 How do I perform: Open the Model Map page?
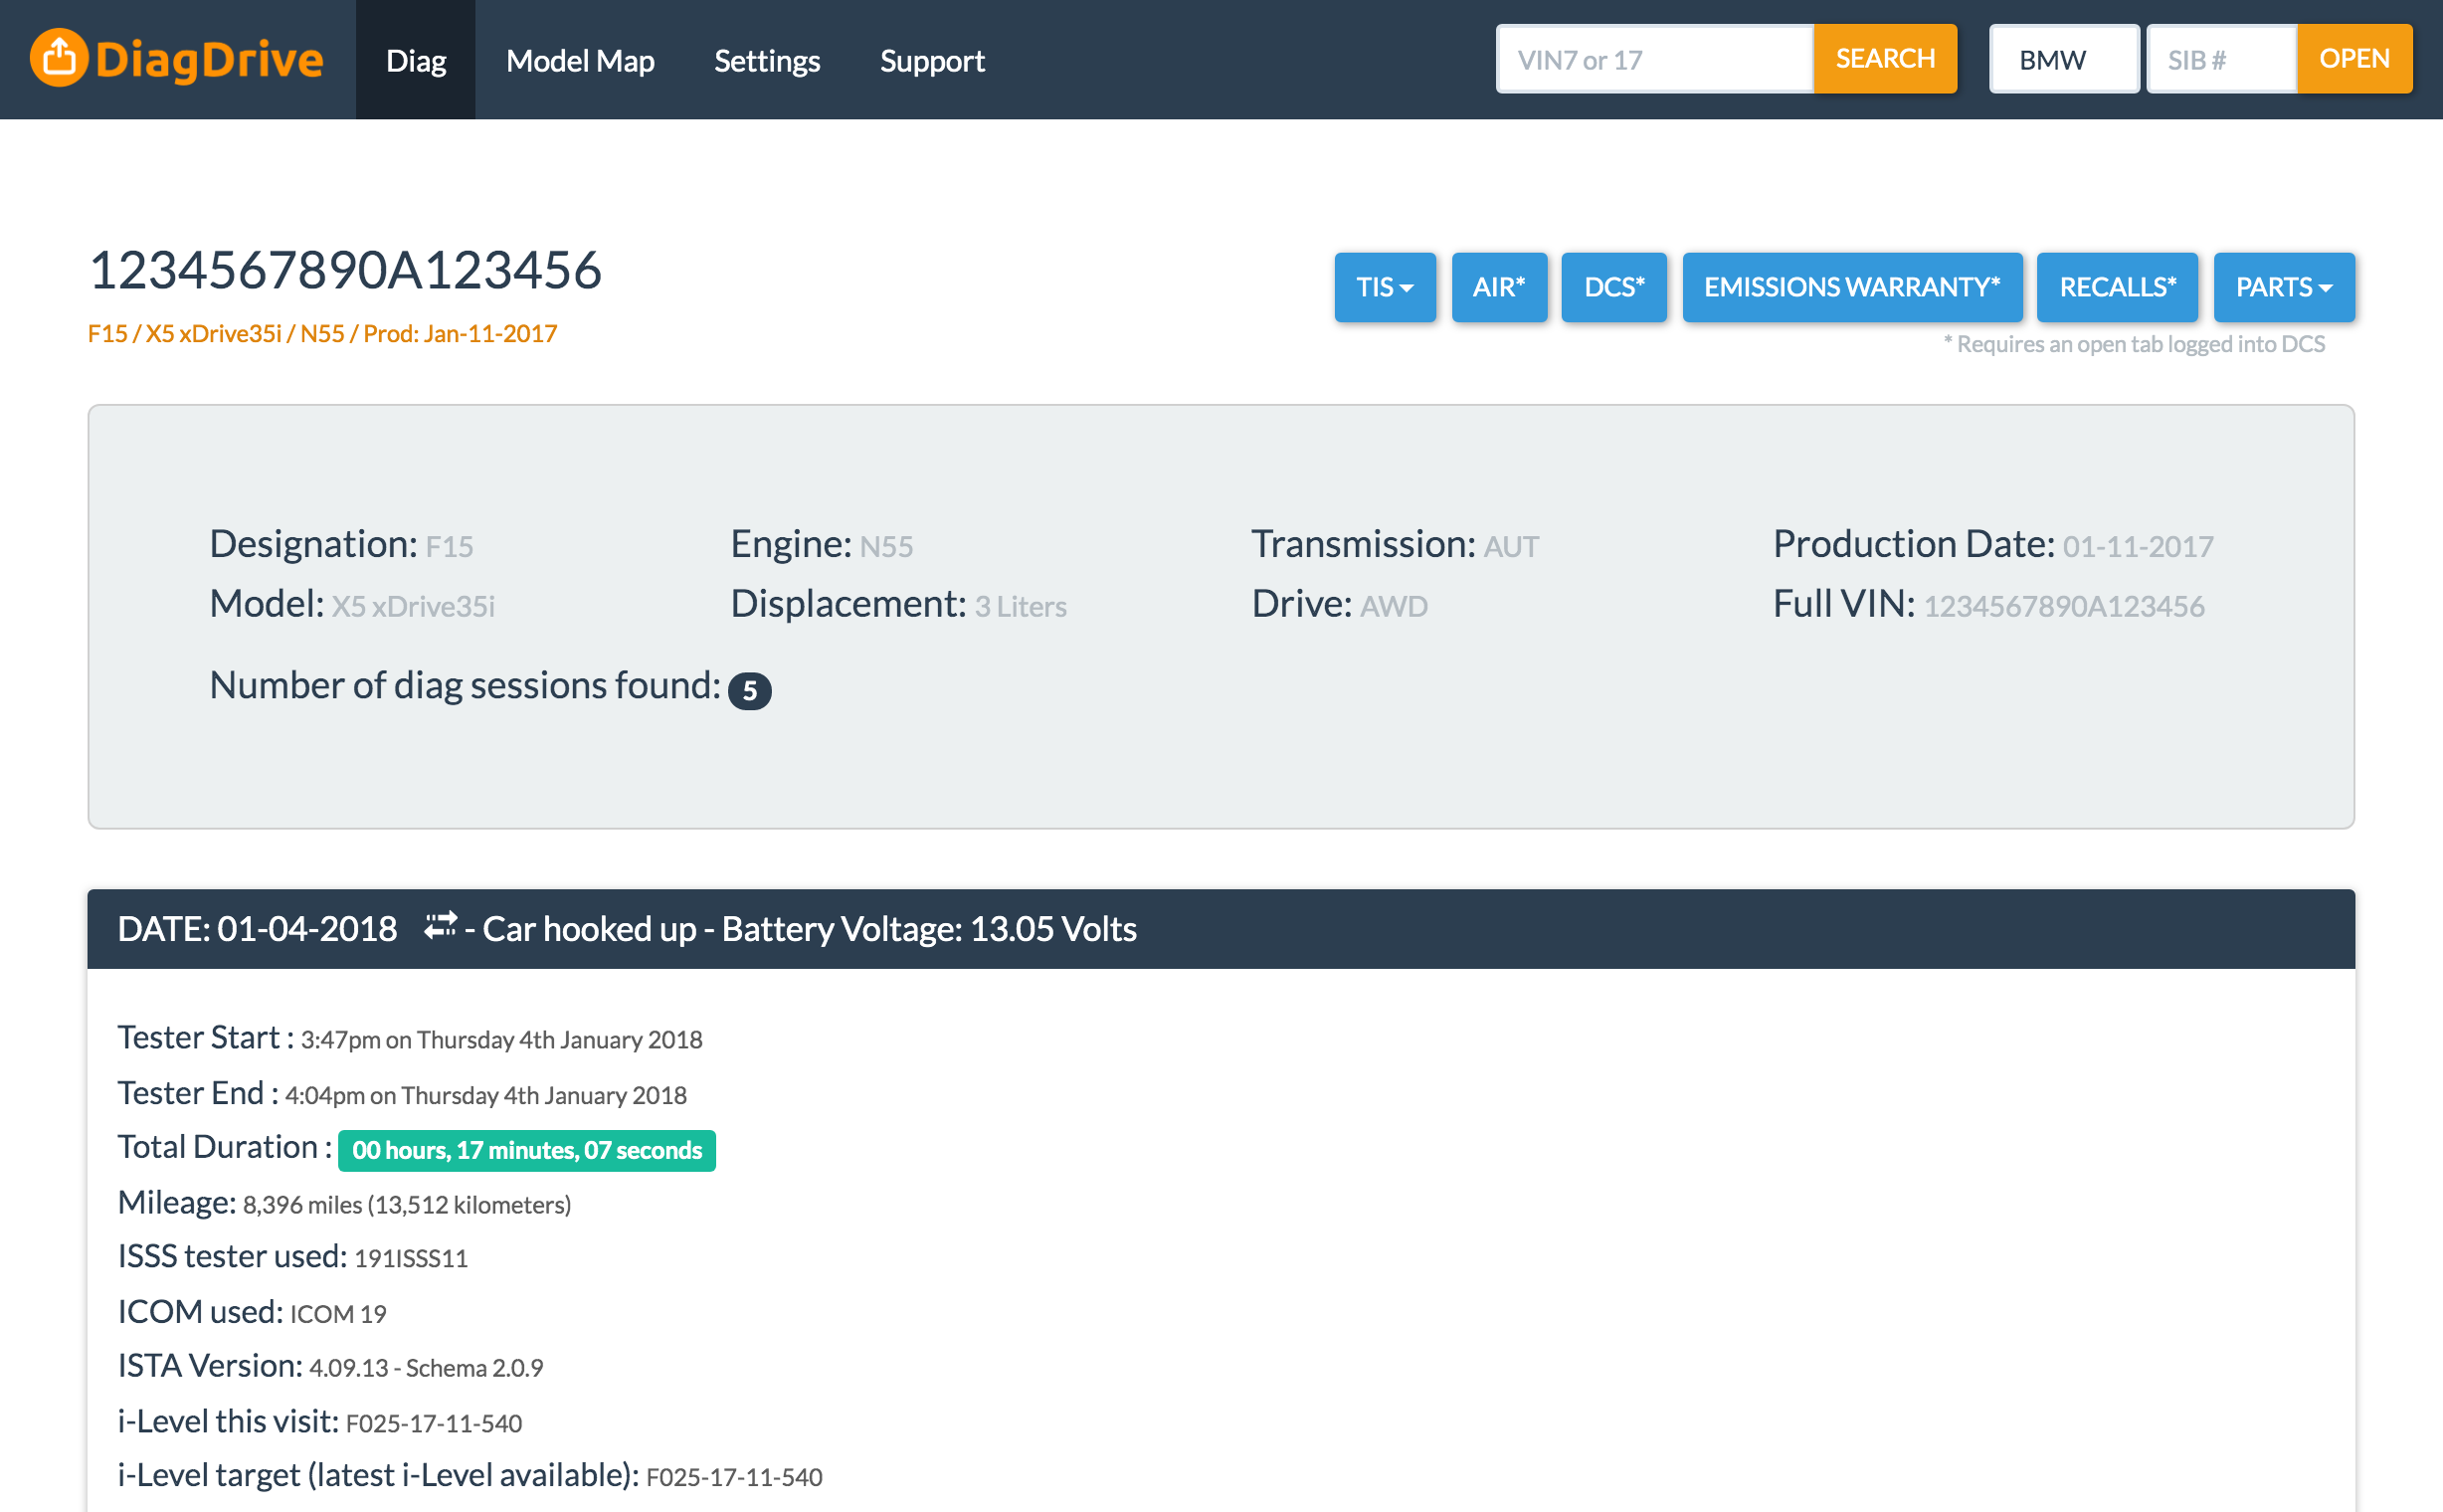click(580, 60)
